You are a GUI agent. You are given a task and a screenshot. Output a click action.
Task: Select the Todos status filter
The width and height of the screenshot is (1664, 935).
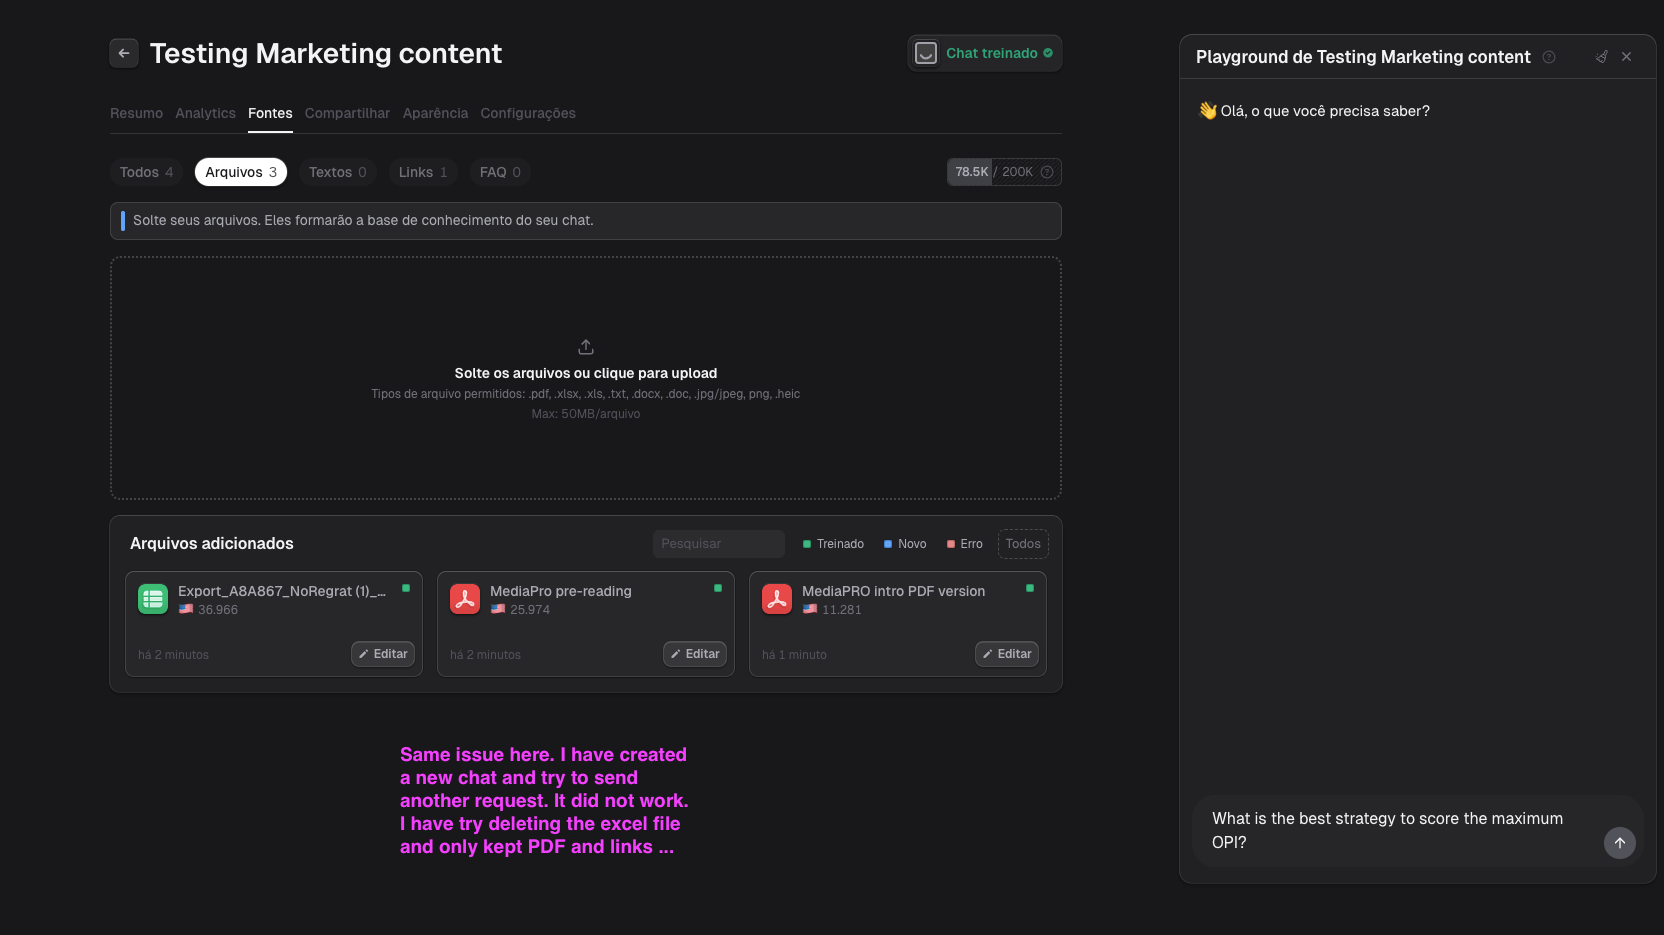pyautogui.click(x=1023, y=544)
